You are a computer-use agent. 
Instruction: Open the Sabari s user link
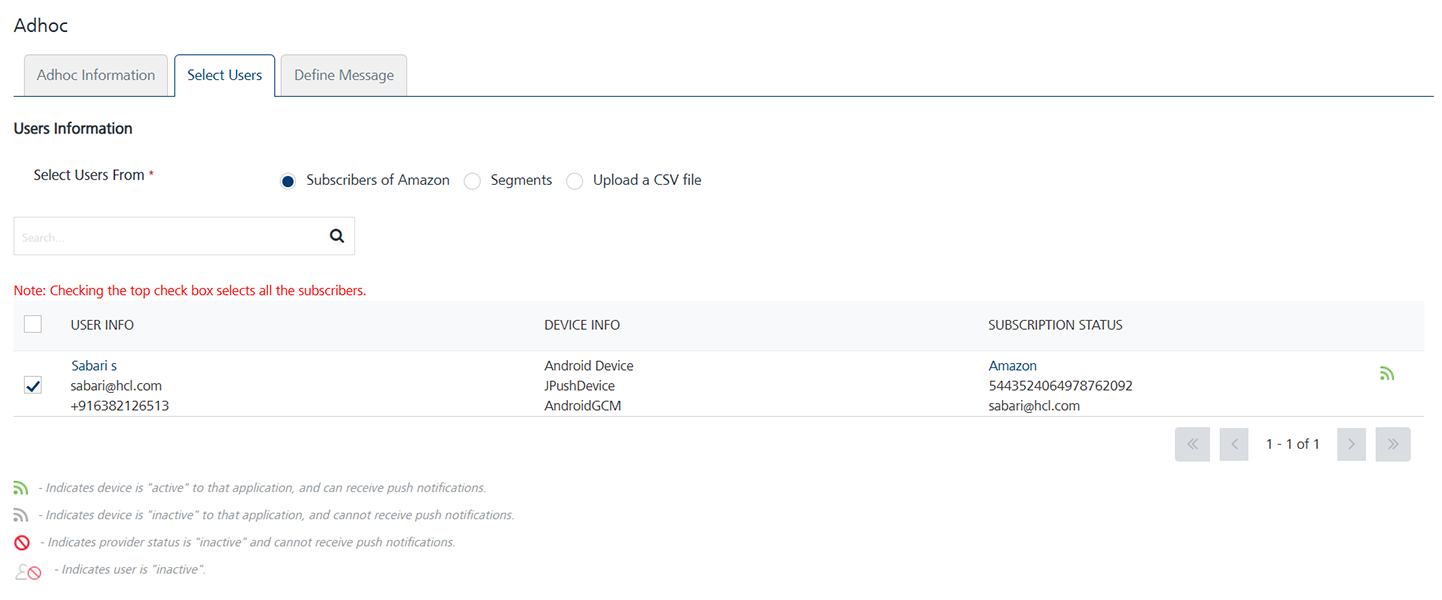click(94, 366)
